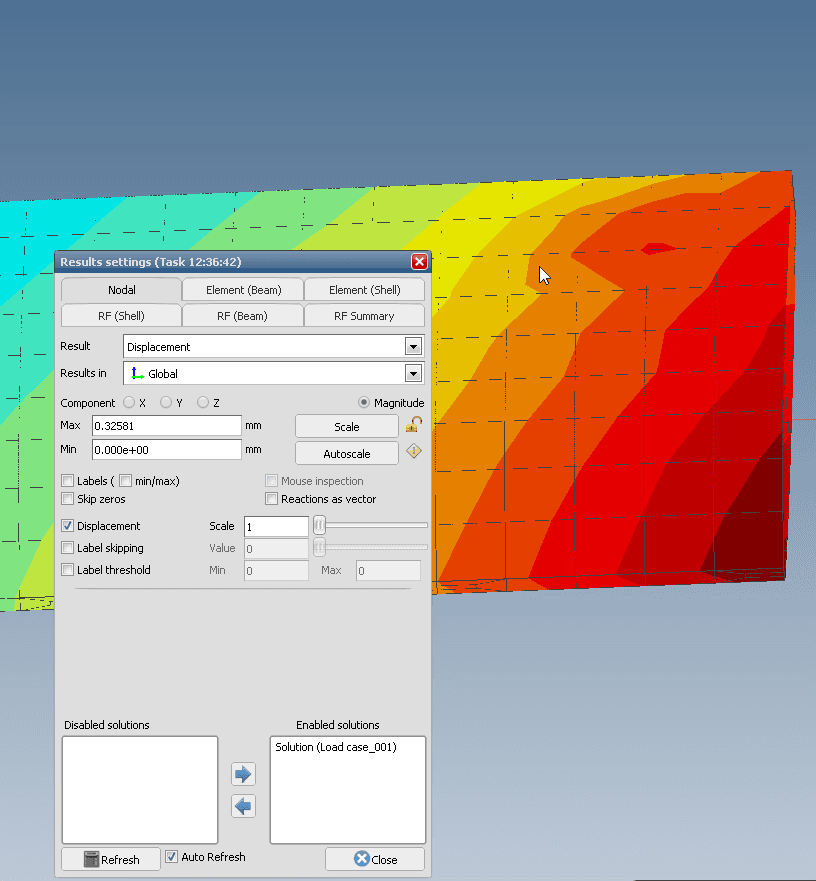Viewport: 816px width, 881px height.
Task: Select Solution (Load case_001) in Enabled solutions
Action: [336, 747]
